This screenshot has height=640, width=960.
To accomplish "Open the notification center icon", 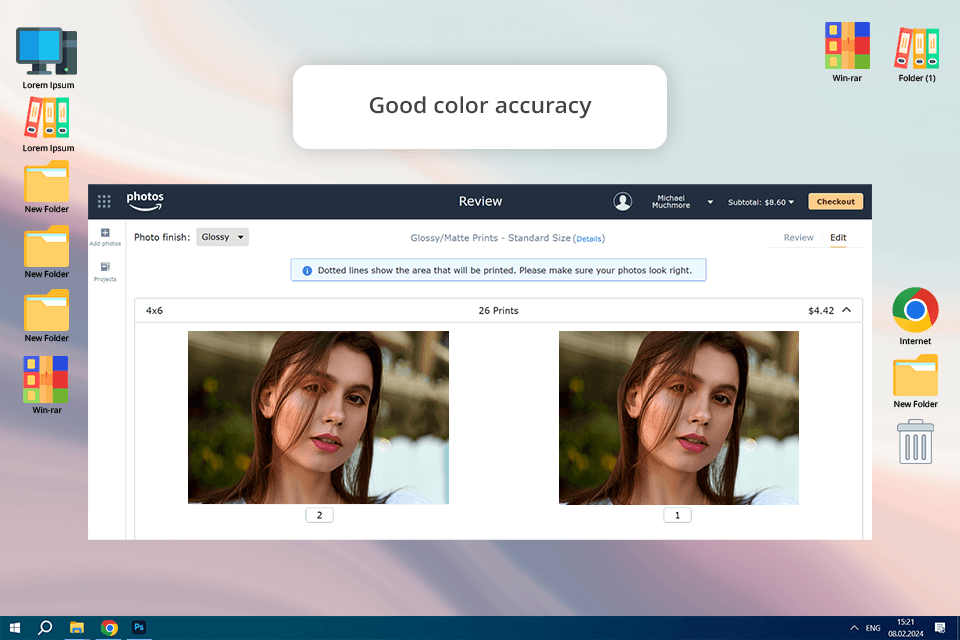I will (x=940, y=628).
